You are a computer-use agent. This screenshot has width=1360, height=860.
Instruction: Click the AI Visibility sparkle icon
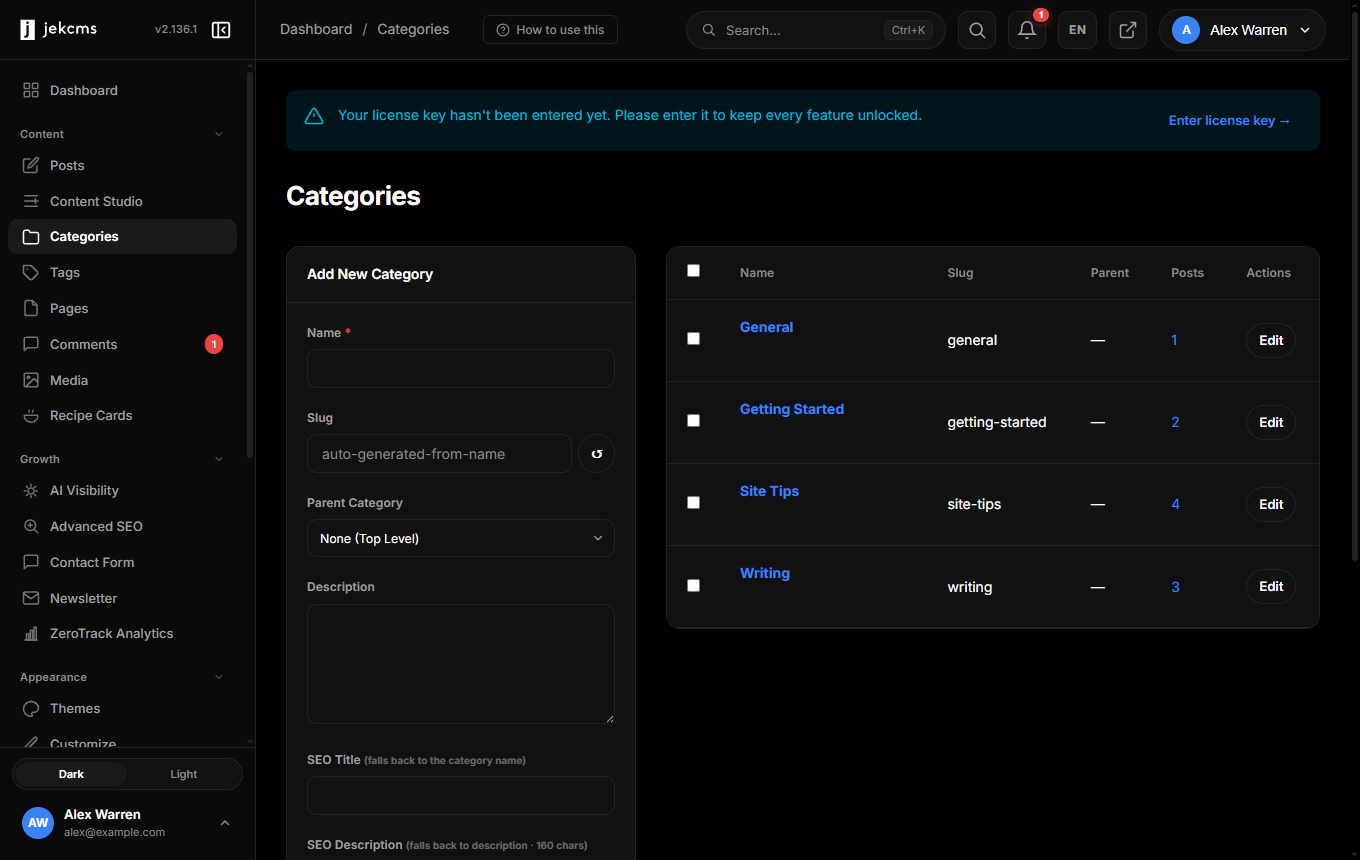31,490
